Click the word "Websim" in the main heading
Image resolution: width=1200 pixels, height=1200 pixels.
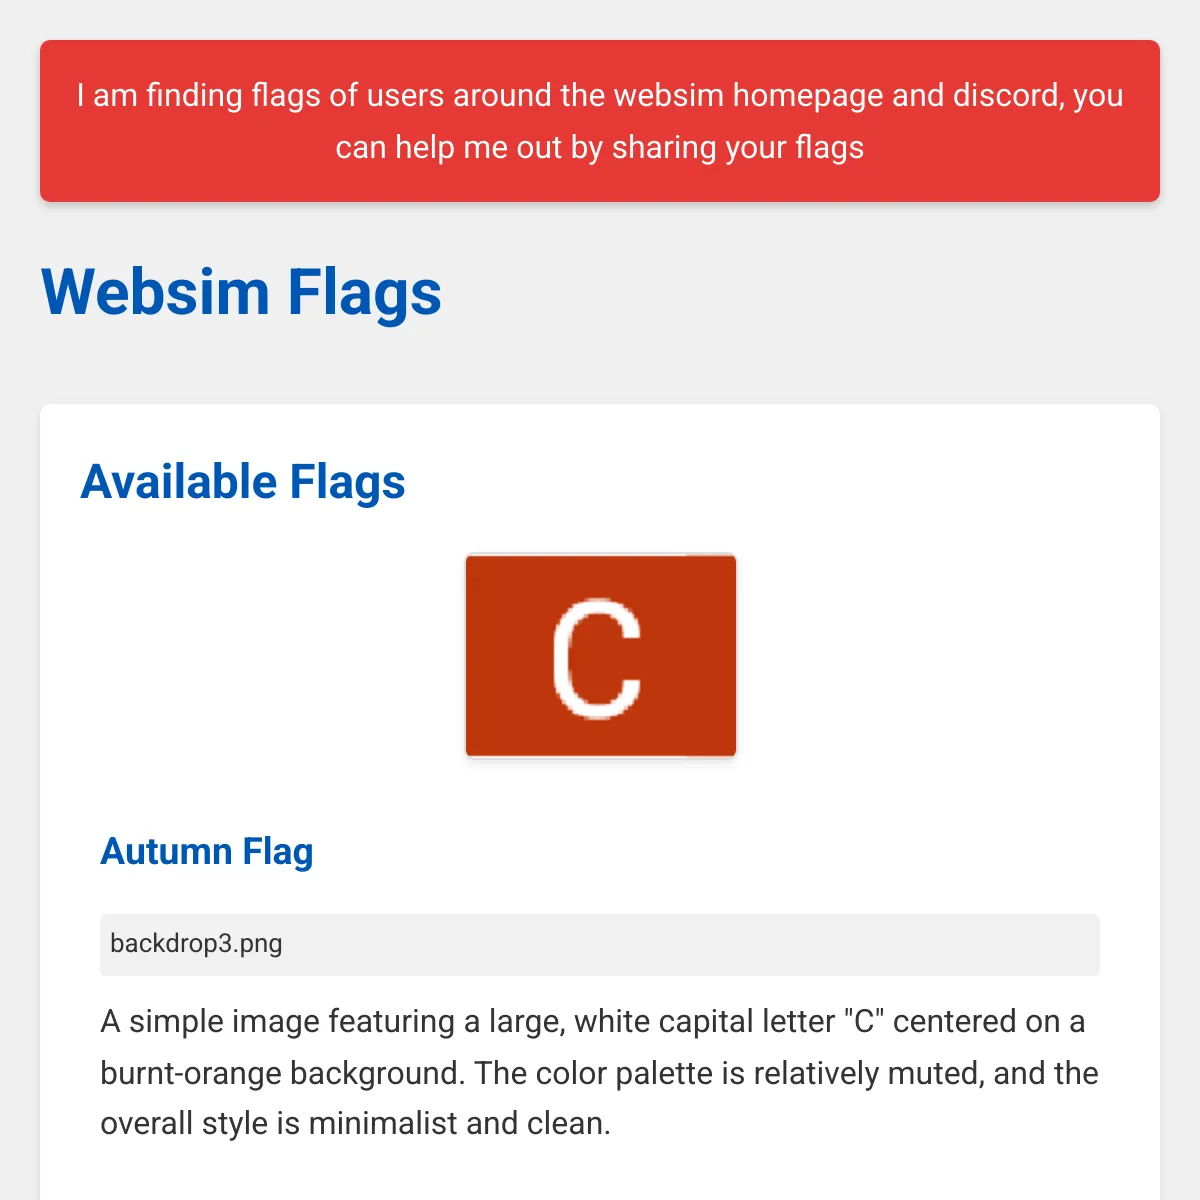(156, 292)
